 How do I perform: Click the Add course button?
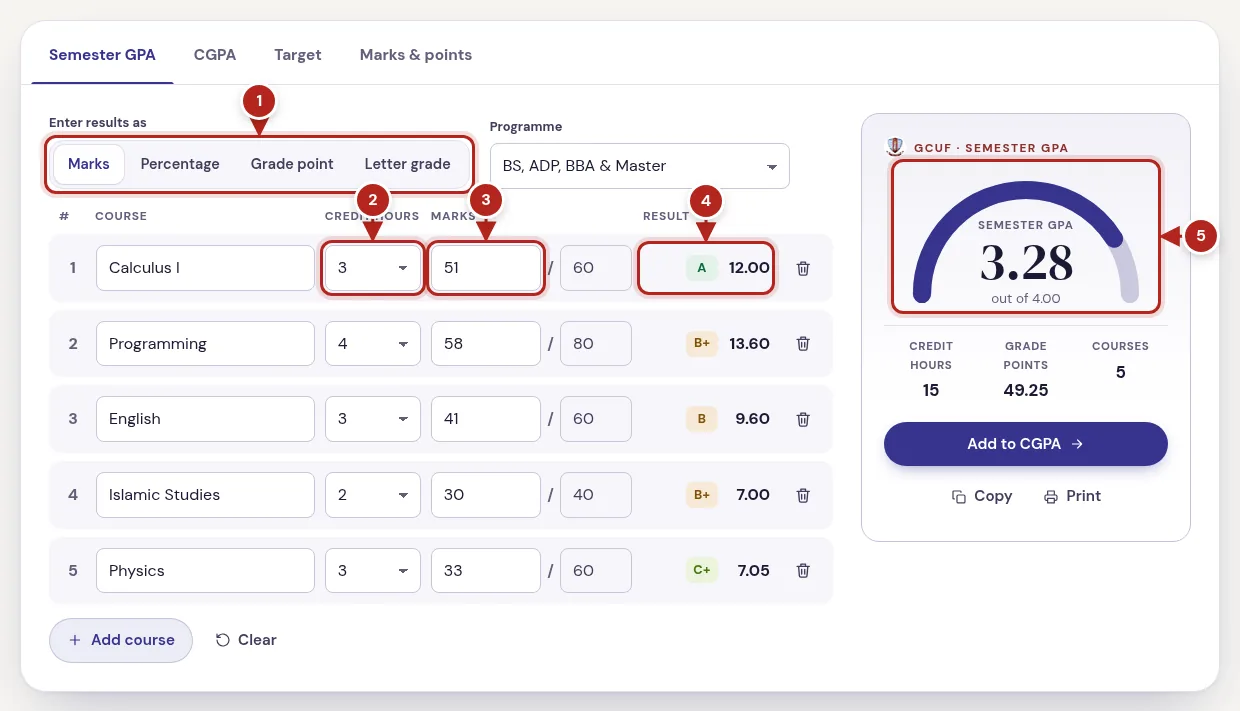[120, 640]
